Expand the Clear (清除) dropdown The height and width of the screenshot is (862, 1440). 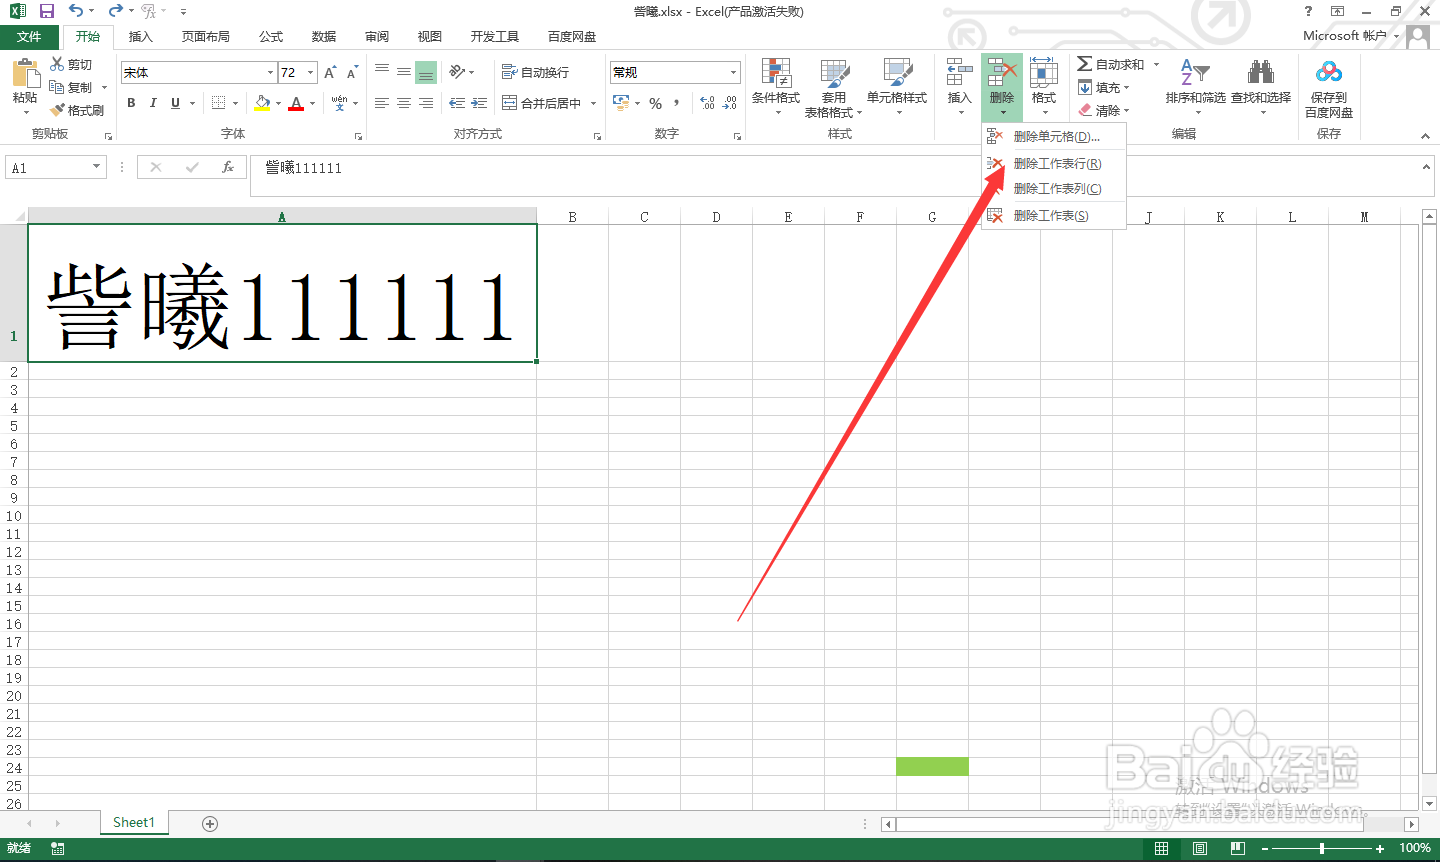1126,111
